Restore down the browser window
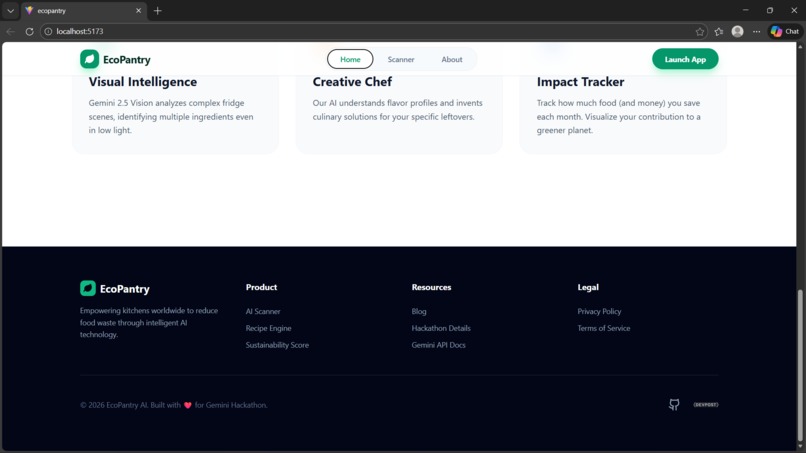Screen dimensions: 806x453 [x=770, y=10]
